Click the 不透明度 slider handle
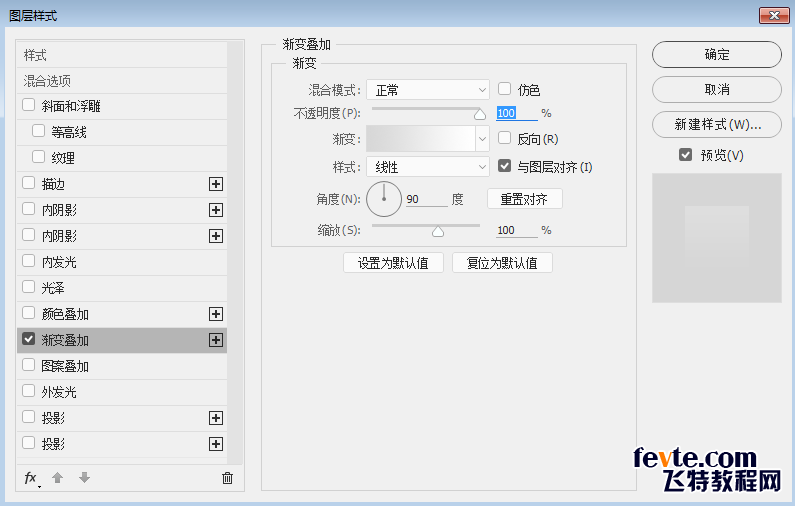The width and height of the screenshot is (795, 506). click(480, 115)
